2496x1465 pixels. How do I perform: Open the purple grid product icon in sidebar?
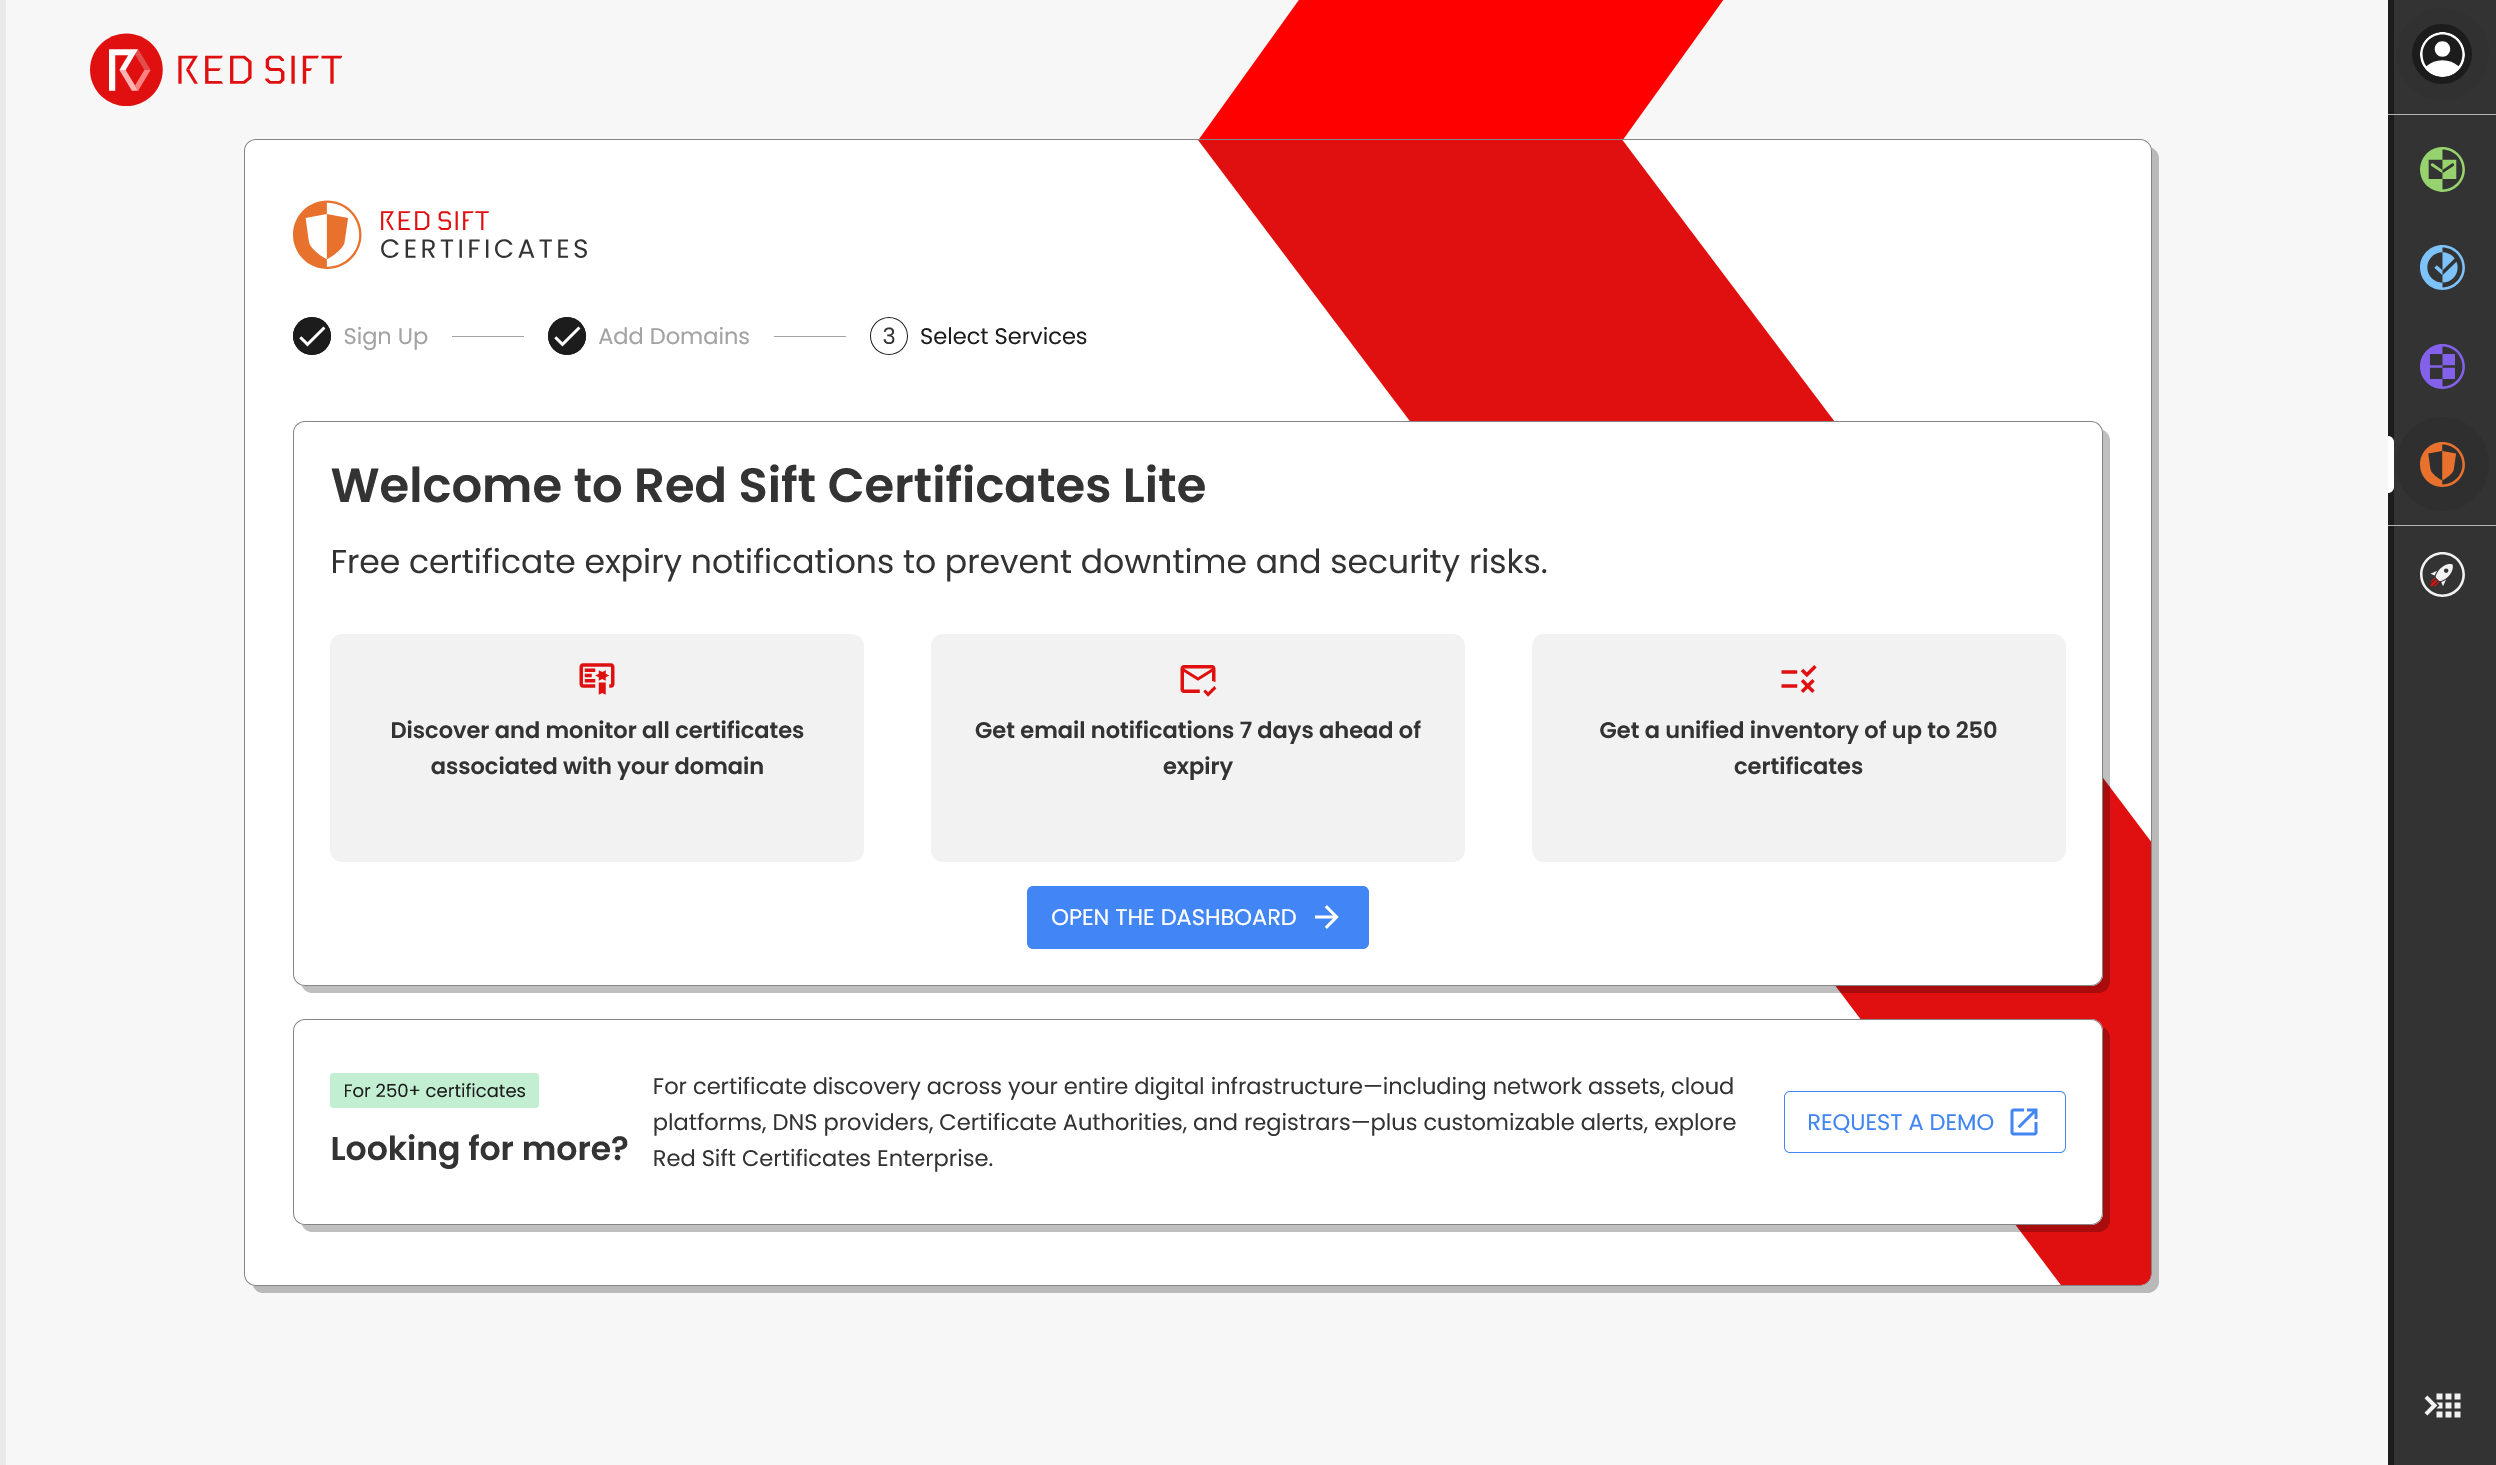coord(2442,366)
